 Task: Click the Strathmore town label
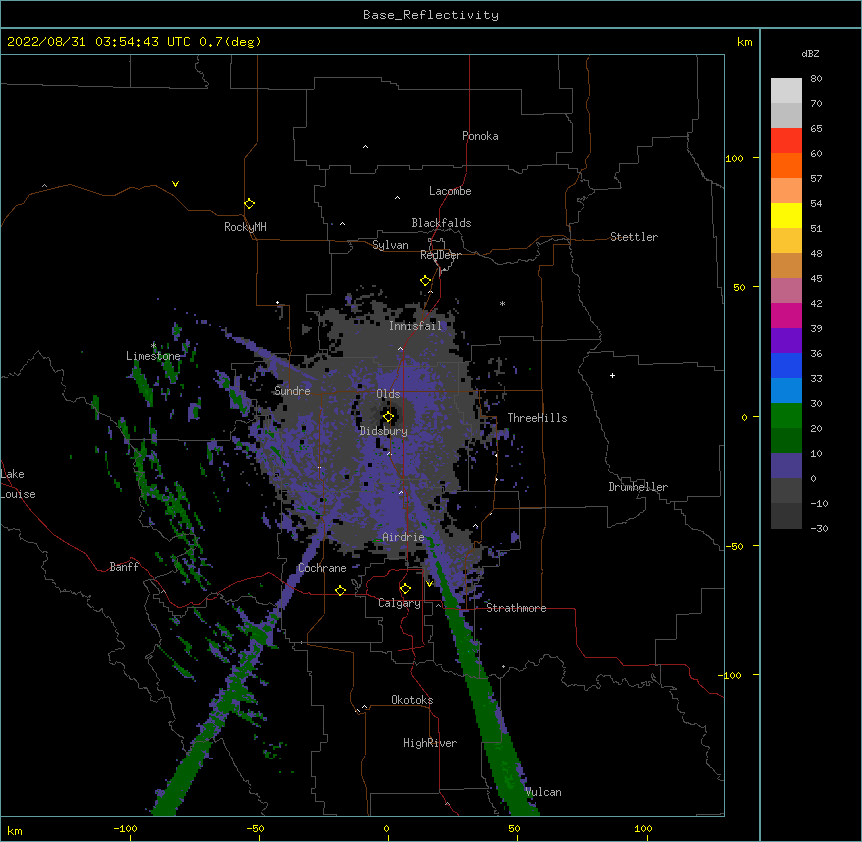coord(516,608)
